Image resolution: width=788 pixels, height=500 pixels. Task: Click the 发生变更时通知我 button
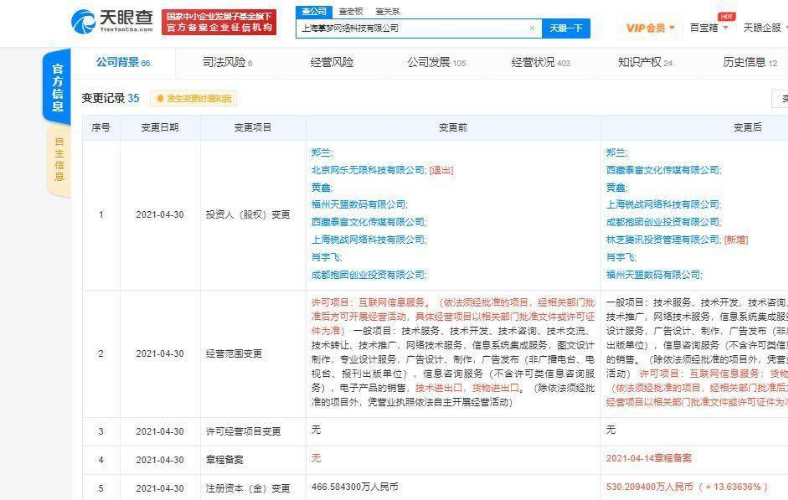pos(194,99)
